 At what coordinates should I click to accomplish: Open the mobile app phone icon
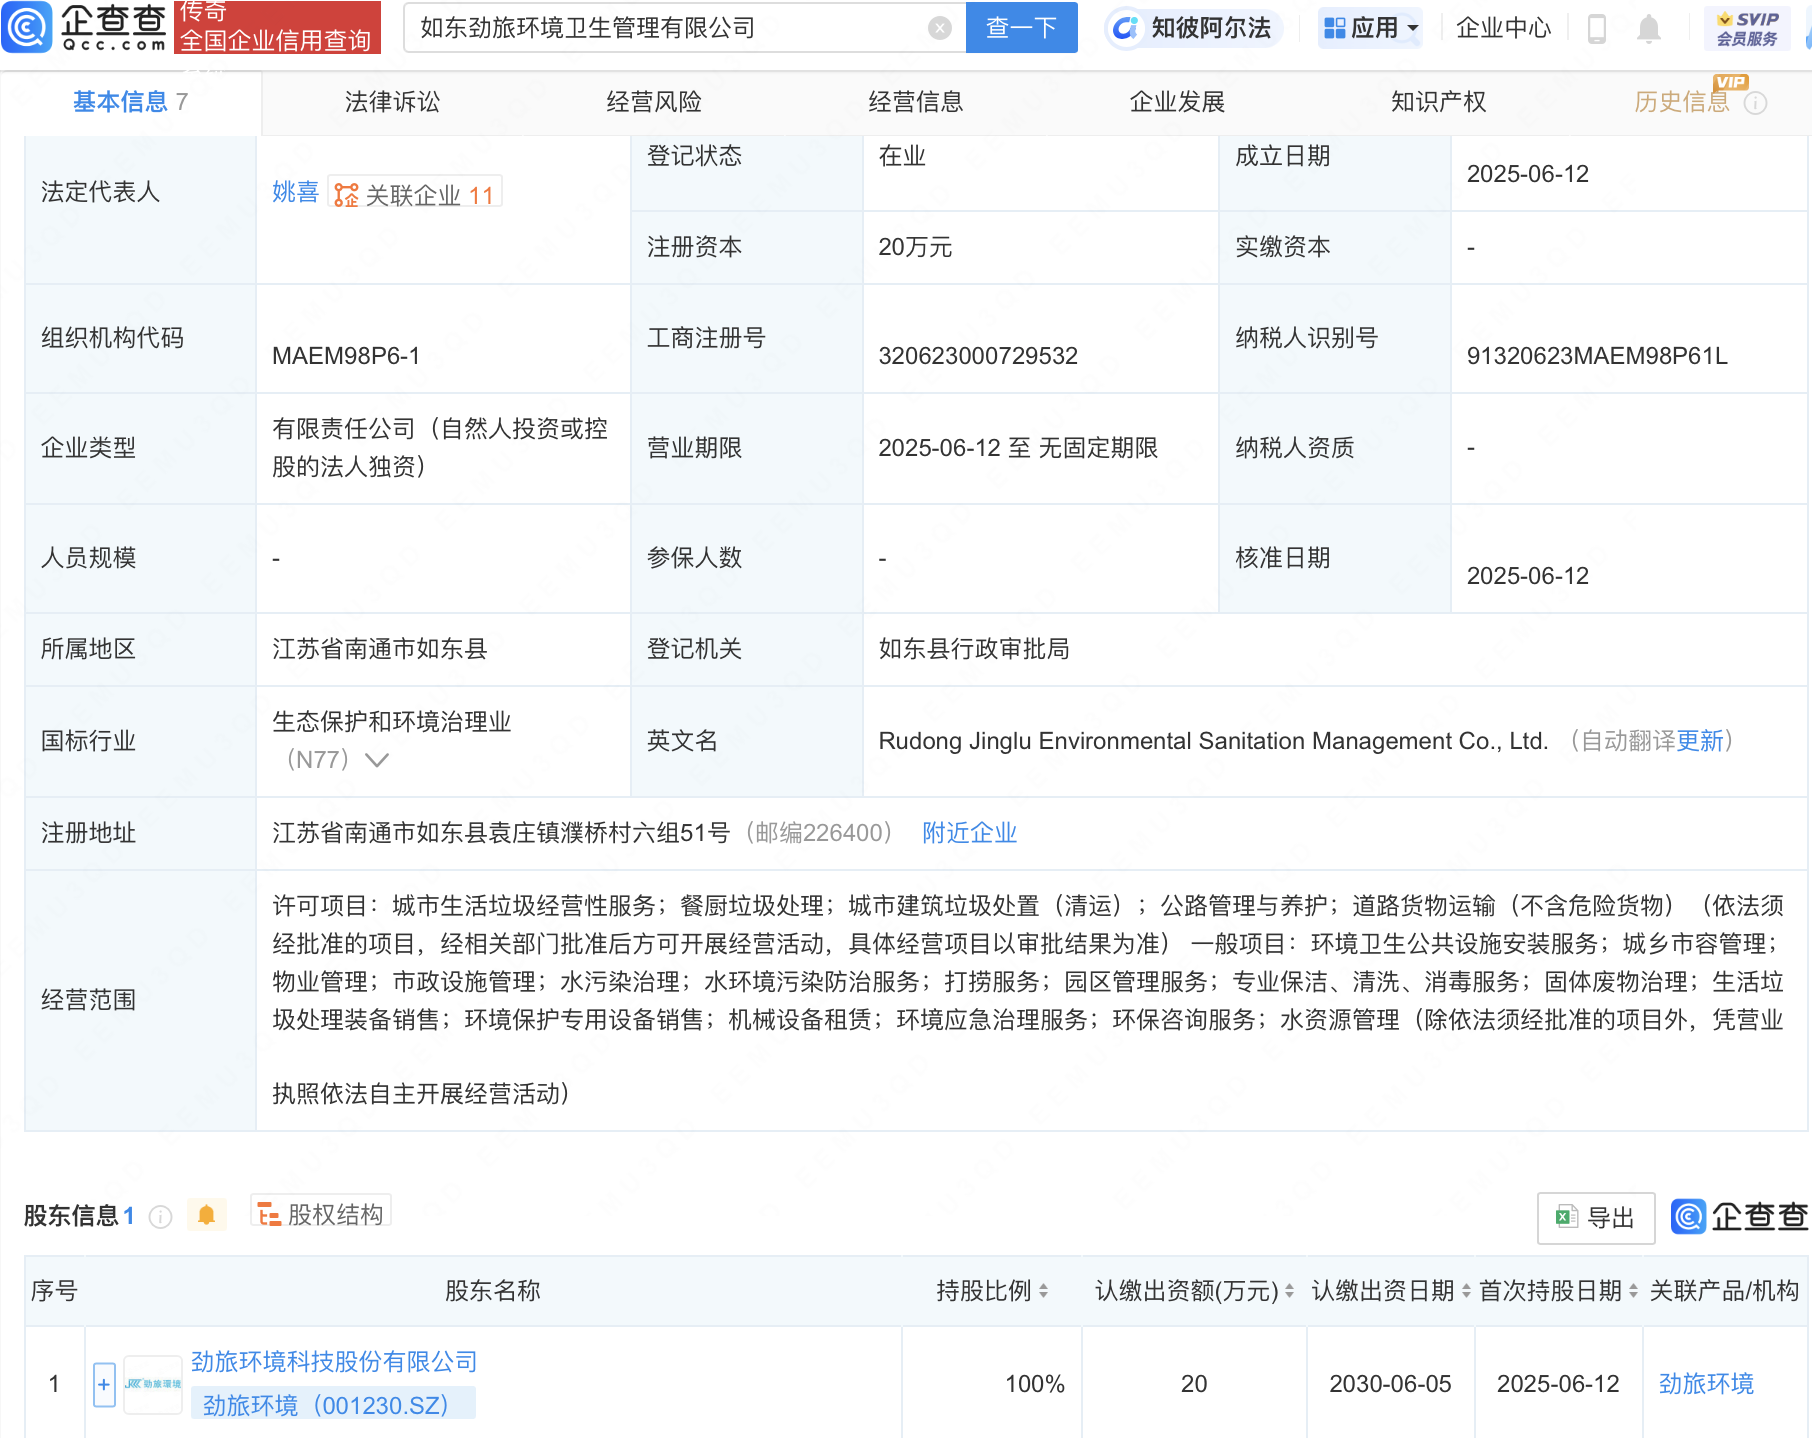point(1596,29)
